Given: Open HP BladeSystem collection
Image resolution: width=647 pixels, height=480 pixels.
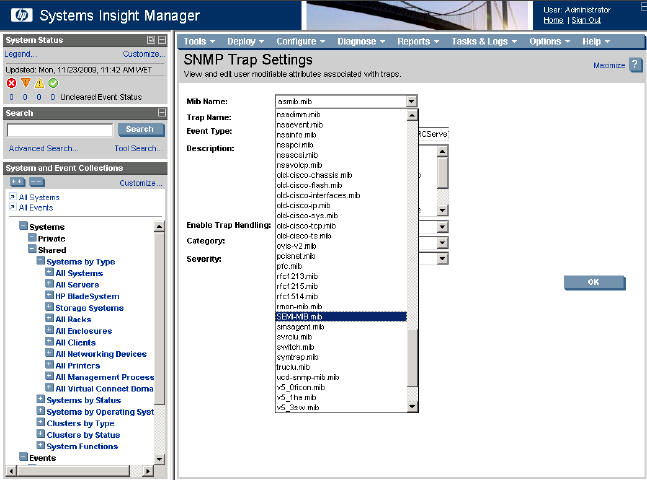Looking at the screenshot, I should (87, 296).
